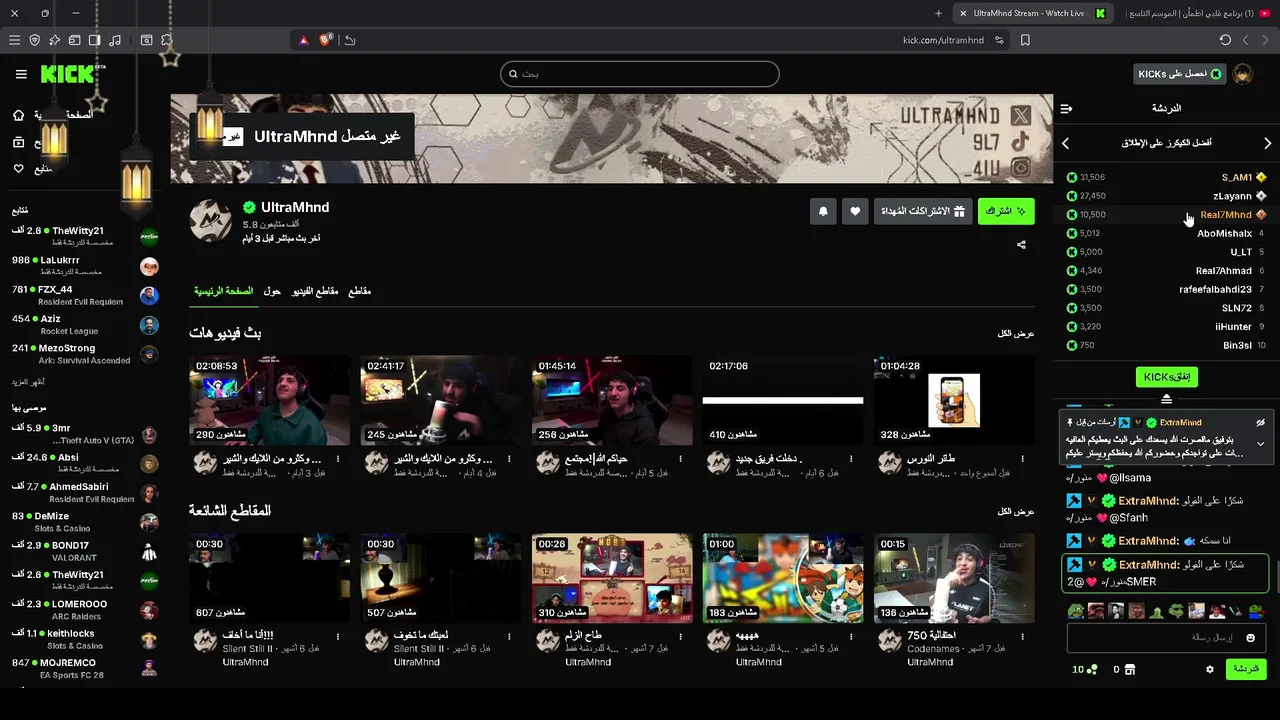This screenshot has height=720, width=1280.
Task: Go to next leaderboard page arrow
Action: (1267, 143)
